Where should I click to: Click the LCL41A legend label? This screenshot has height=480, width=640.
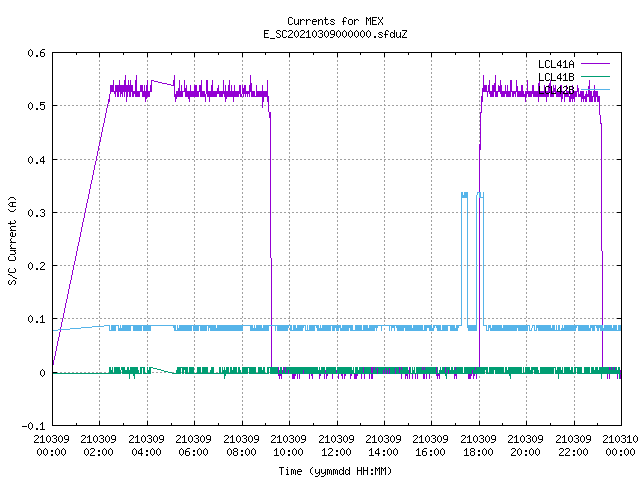click(x=556, y=64)
